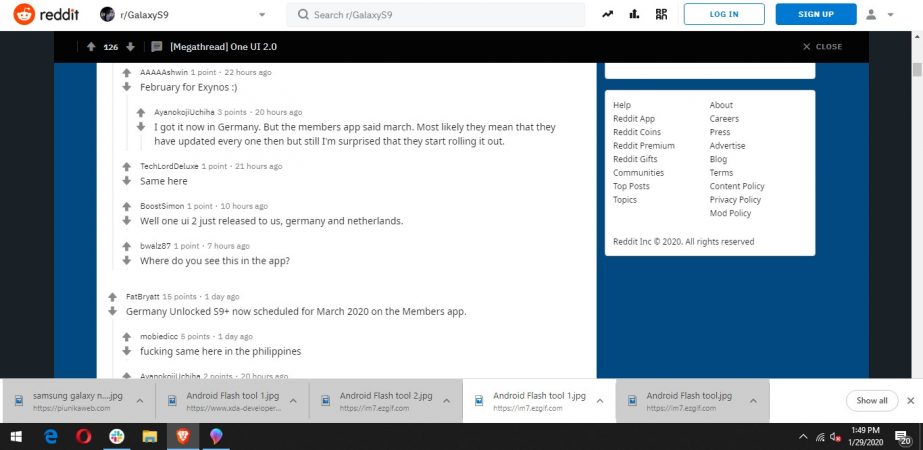
Task: Click the SIGN UP button
Action: (816, 14)
